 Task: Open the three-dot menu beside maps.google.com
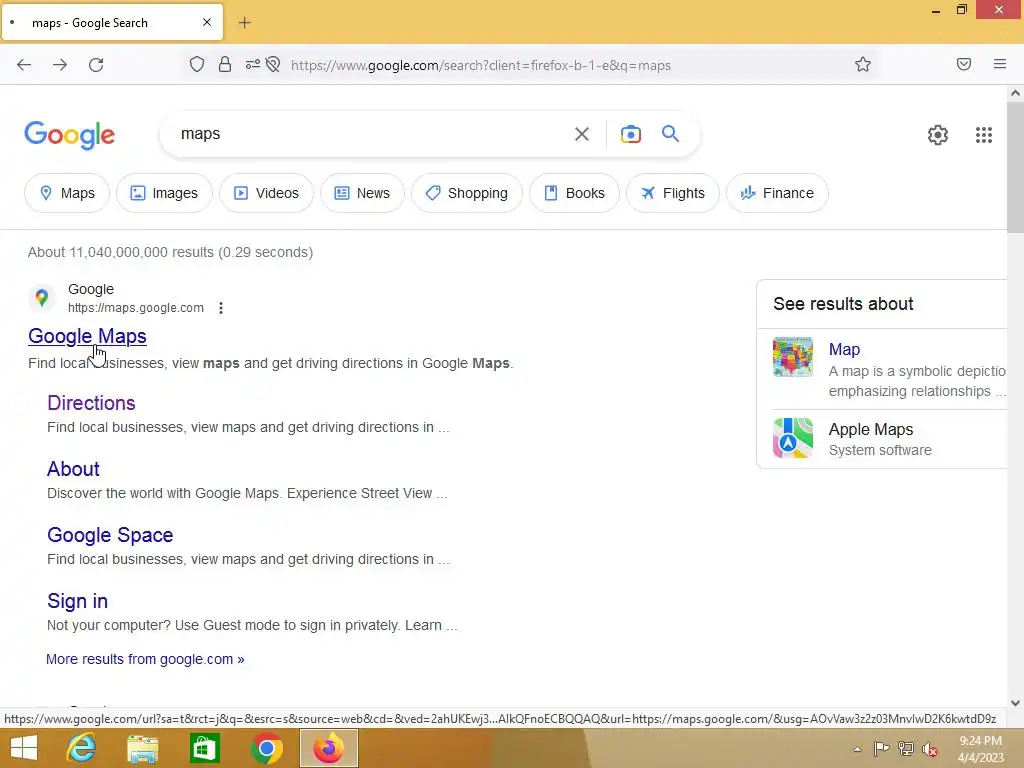tap(221, 308)
